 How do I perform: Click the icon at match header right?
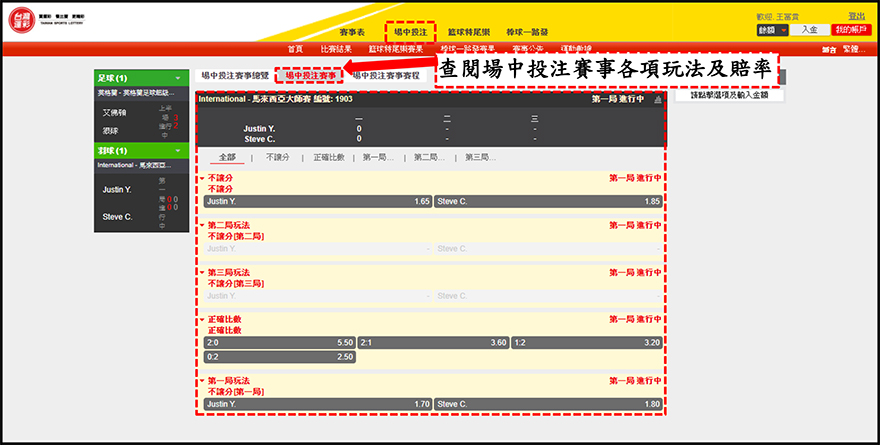pyautogui.click(x=657, y=100)
